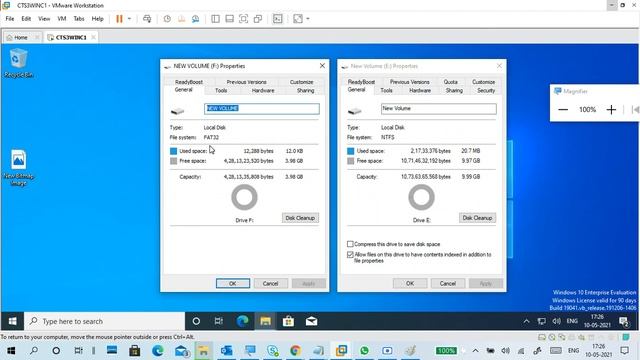Open Cortana circle in guest taskbar
The width and height of the screenshot is (640, 360).
tap(196, 321)
